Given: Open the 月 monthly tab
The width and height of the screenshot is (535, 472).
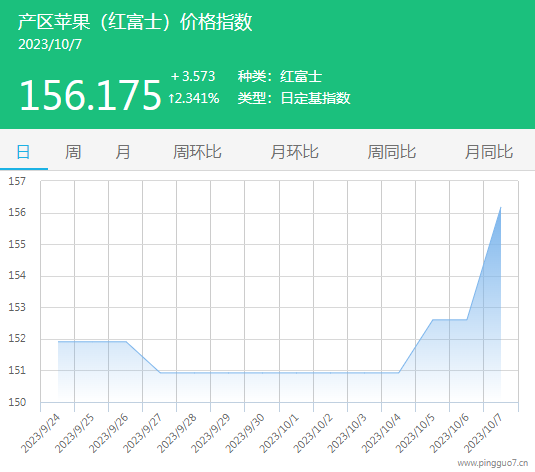Looking at the screenshot, I should tap(122, 152).
